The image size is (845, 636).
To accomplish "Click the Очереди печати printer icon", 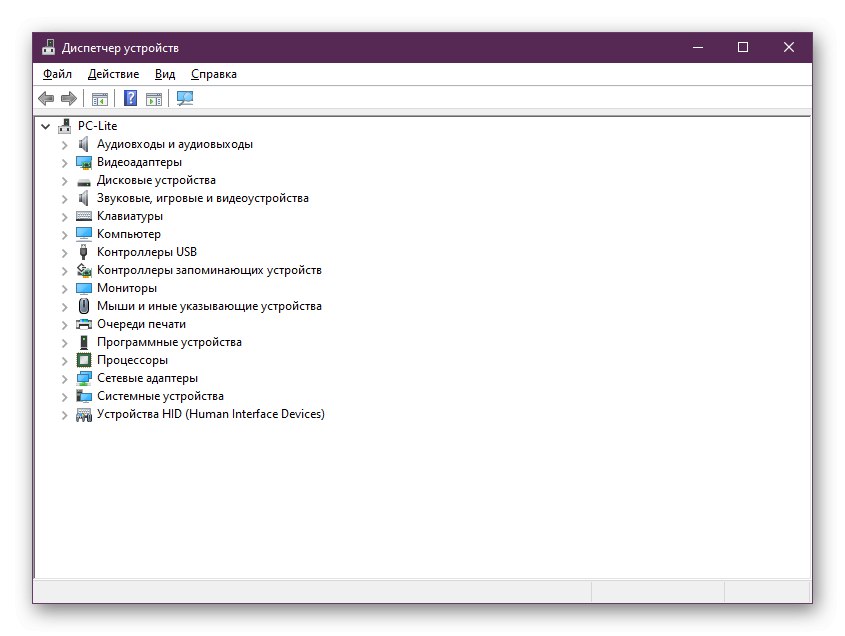I will click(x=84, y=324).
